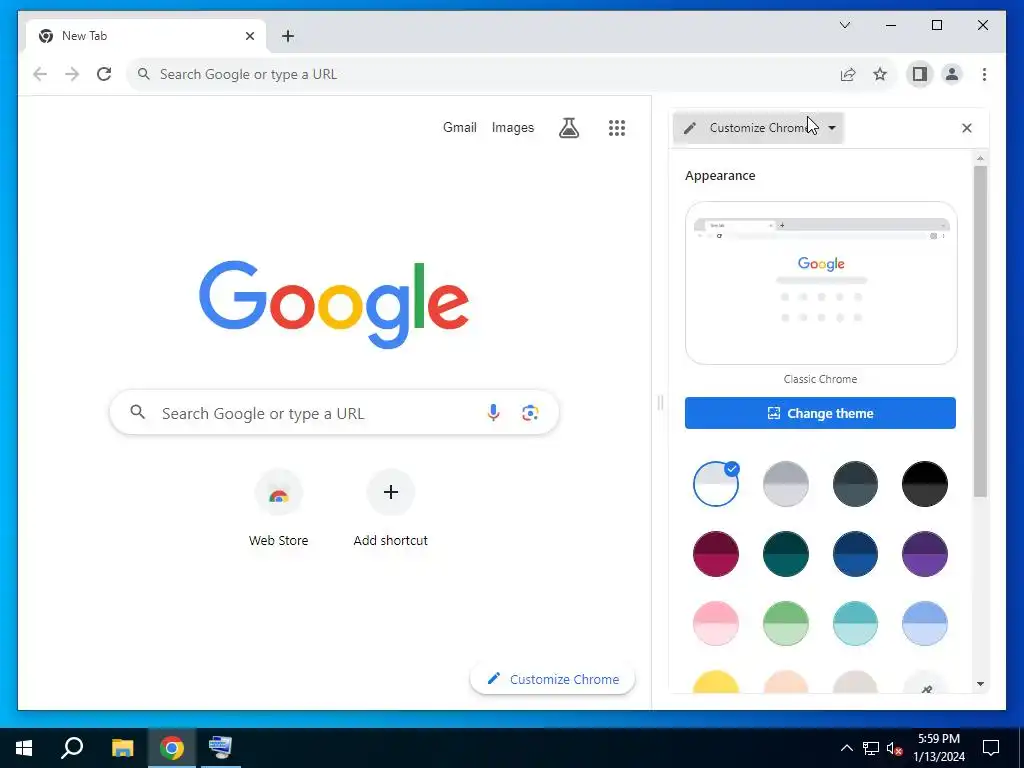
Task: Open the tab search chevron
Action: click(844, 25)
